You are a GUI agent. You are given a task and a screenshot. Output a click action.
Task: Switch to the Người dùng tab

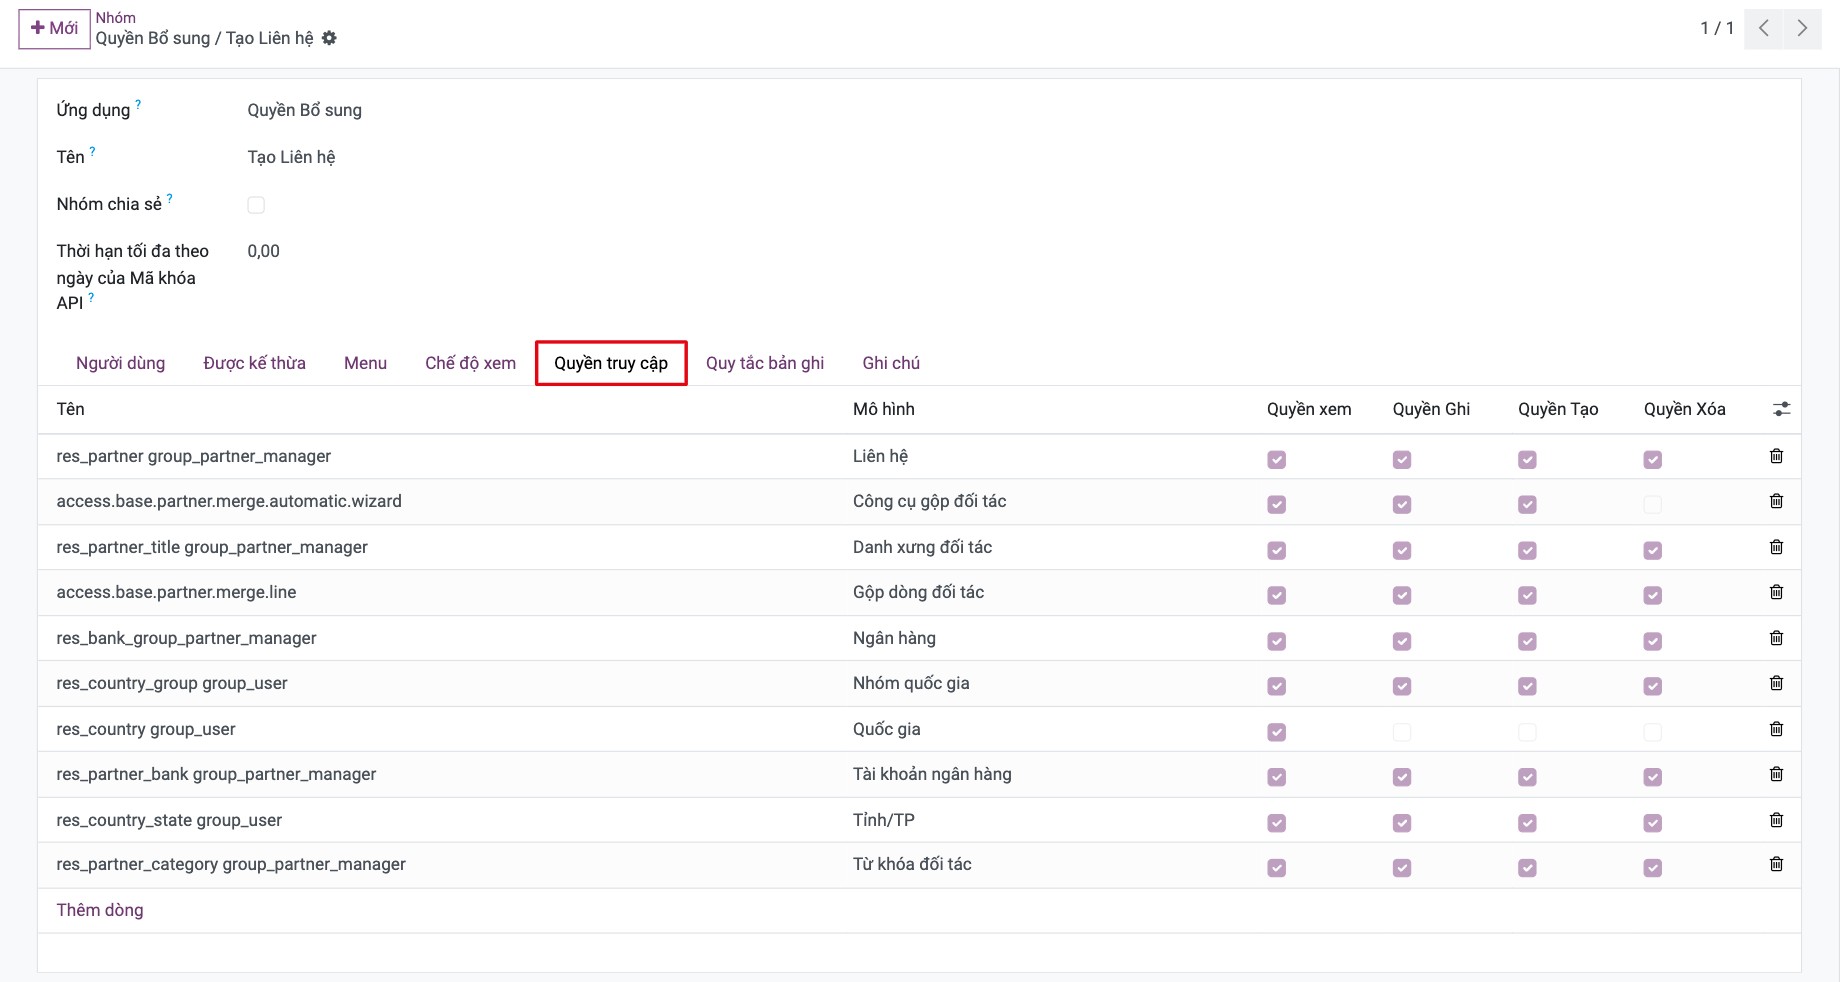pos(121,363)
